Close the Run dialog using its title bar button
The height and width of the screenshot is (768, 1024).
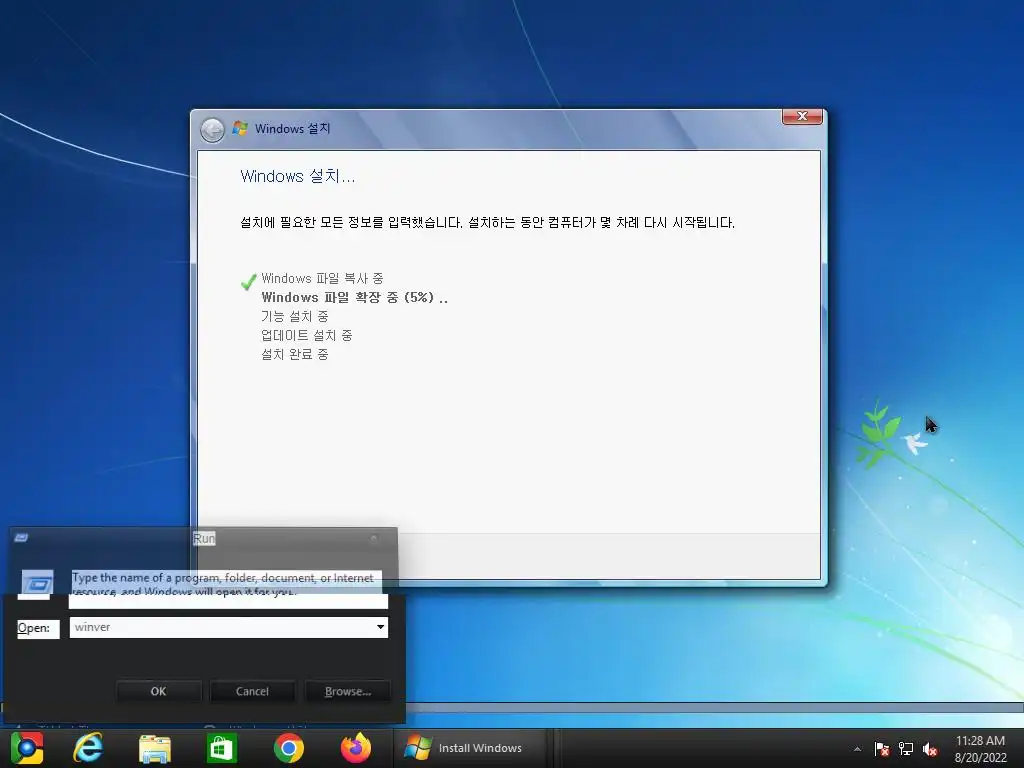point(374,538)
